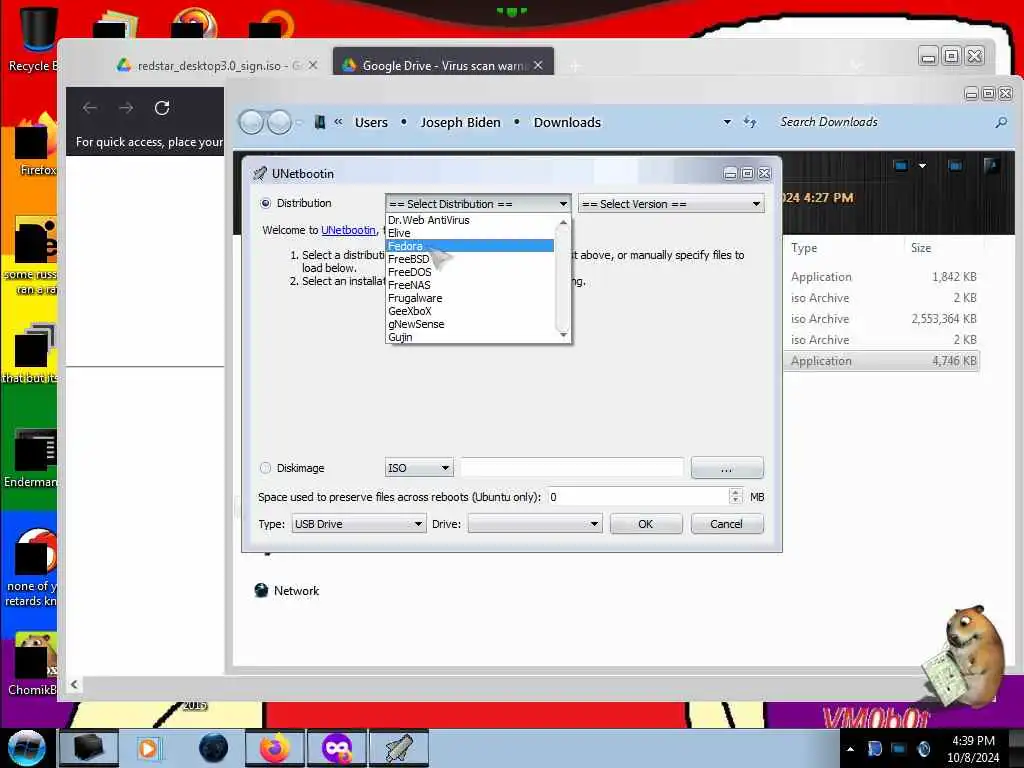Viewport: 1024px width, 768px height.
Task: Open the Select Distribution combo box
Action: [478, 204]
